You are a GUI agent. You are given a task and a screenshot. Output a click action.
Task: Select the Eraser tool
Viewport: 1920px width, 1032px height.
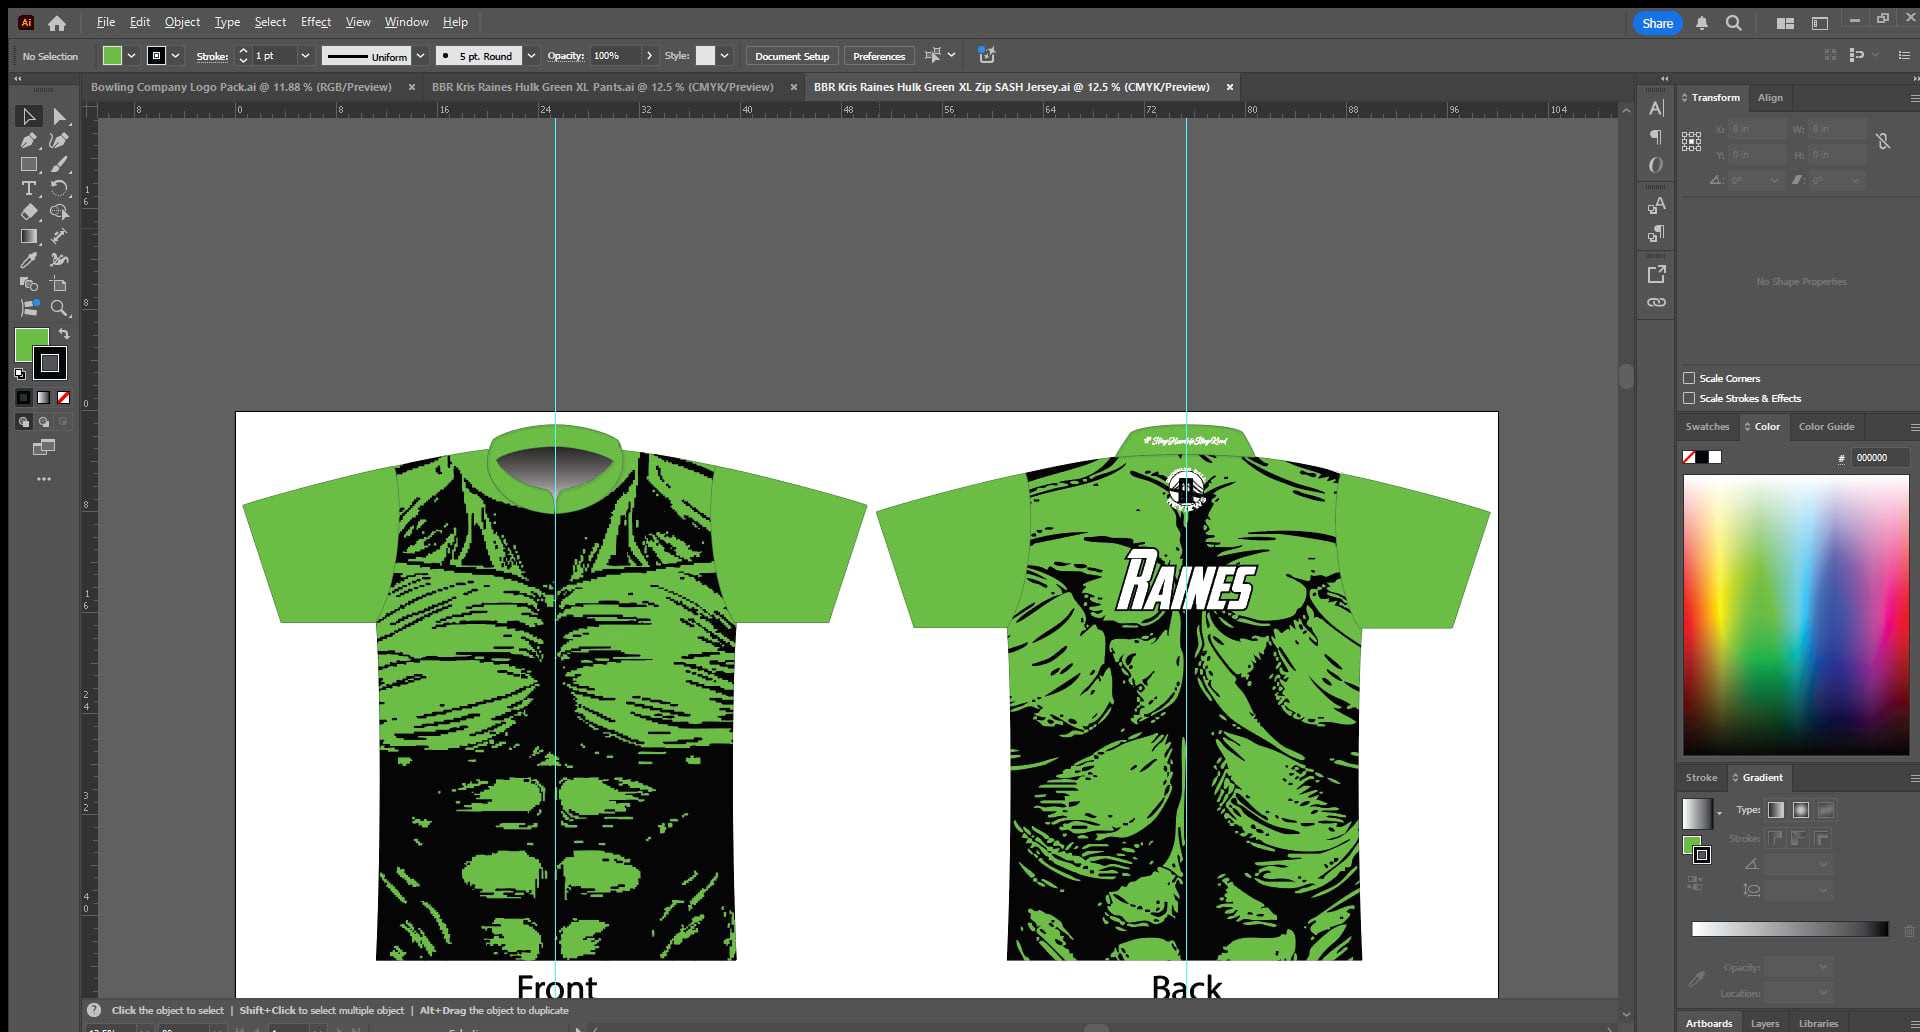(x=29, y=212)
